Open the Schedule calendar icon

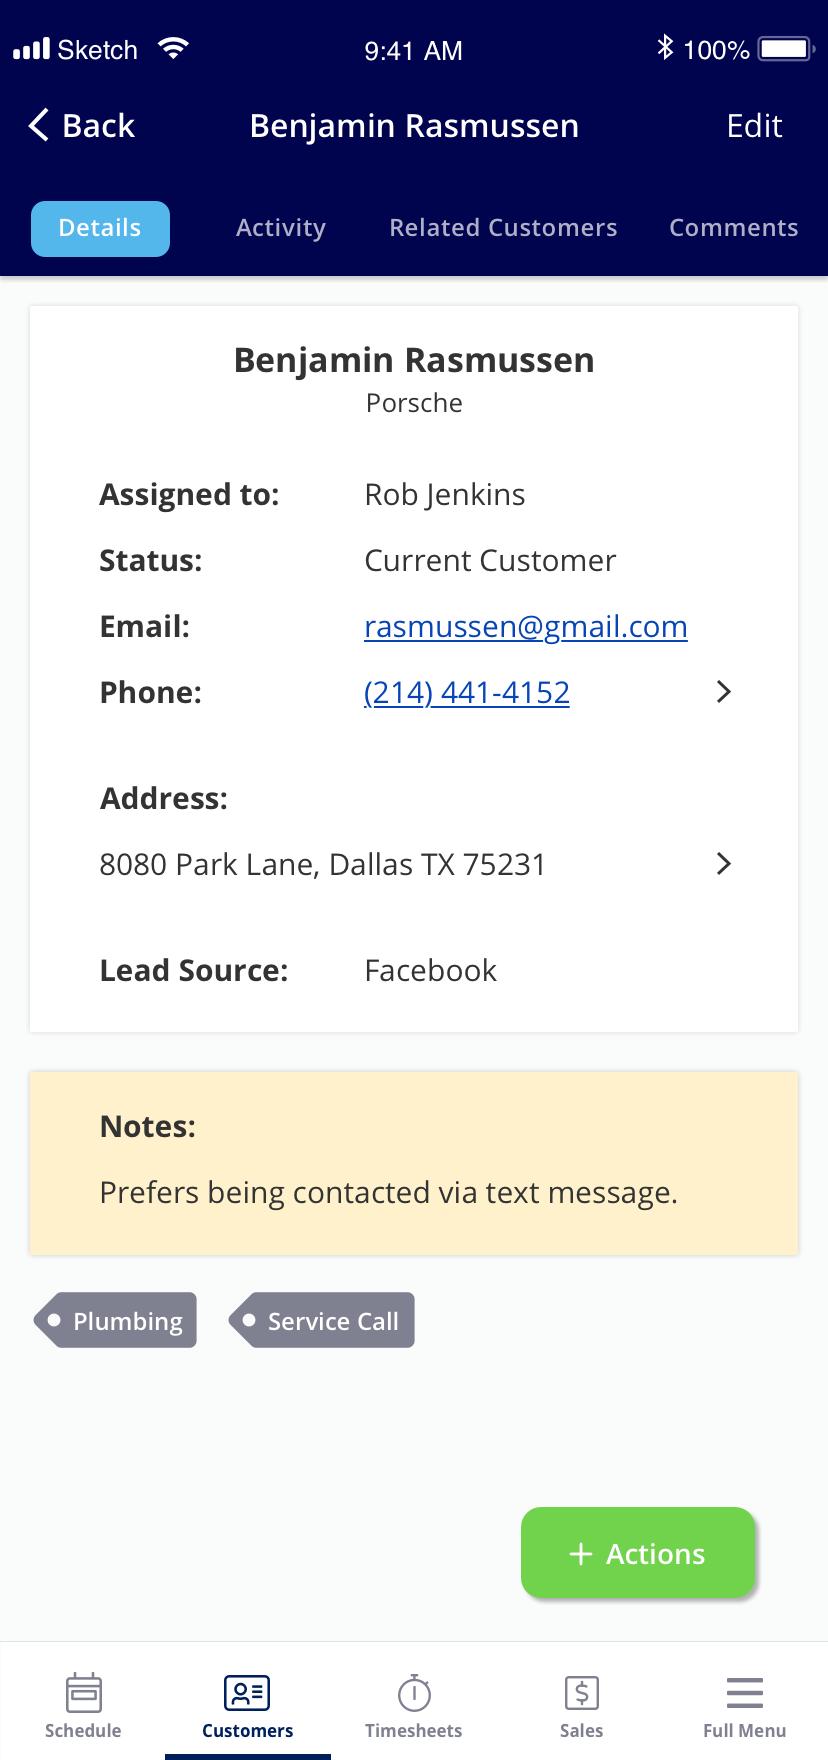[83, 1692]
